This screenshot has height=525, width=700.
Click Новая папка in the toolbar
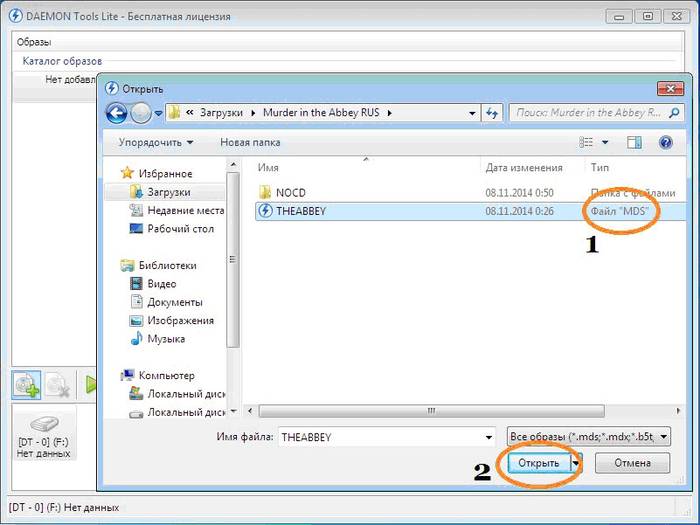click(250, 143)
